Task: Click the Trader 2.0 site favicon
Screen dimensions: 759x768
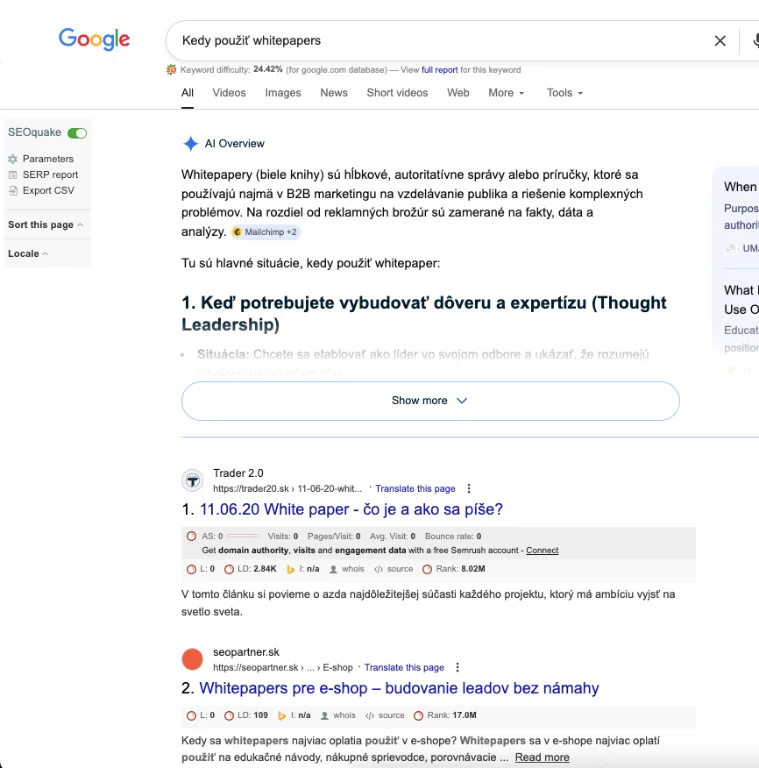Action: (x=192, y=481)
